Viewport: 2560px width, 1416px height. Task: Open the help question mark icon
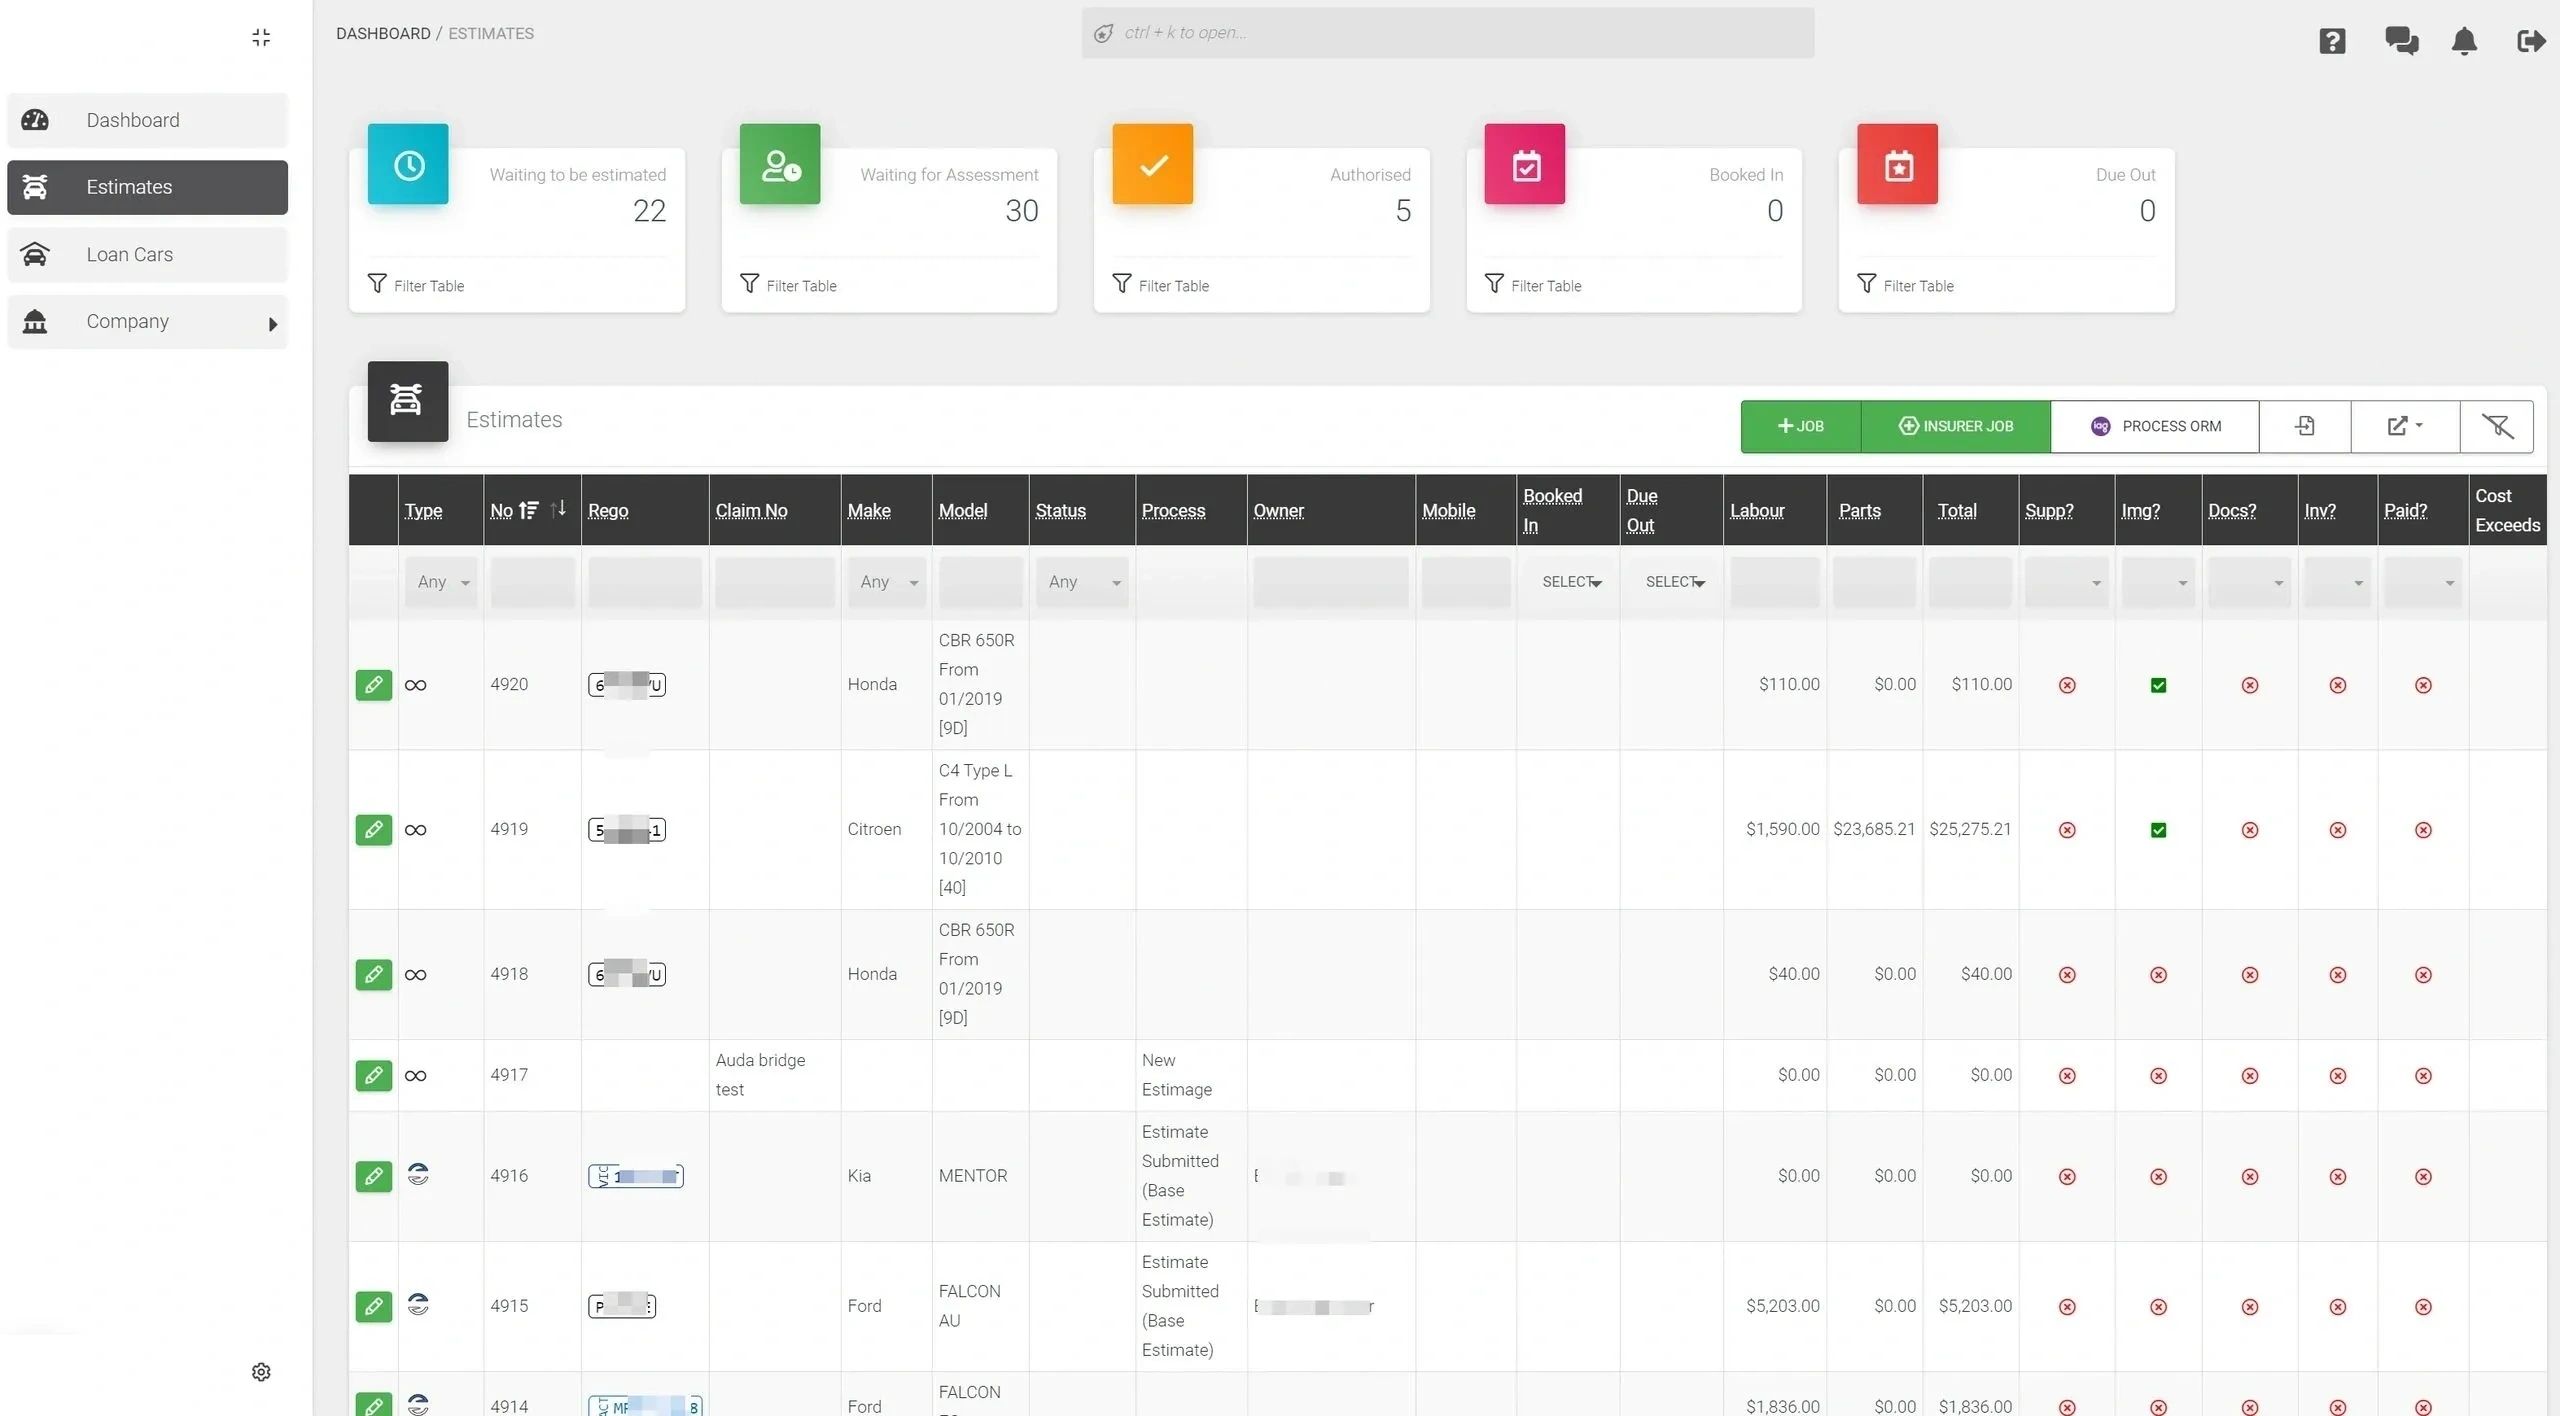(2332, 41)
